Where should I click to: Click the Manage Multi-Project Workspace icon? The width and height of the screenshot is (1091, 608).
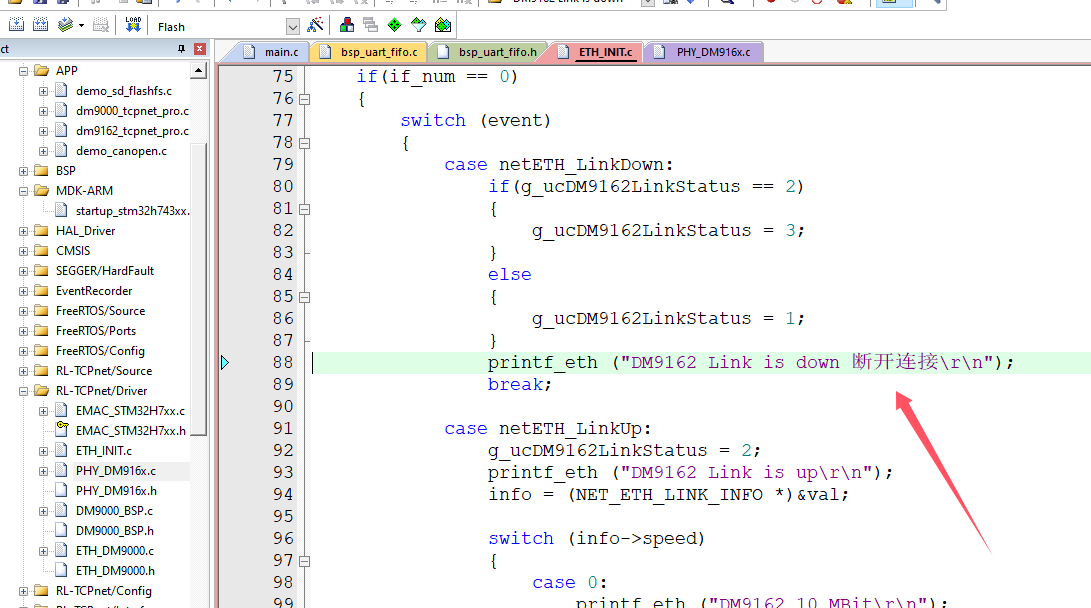[x=370, y=26]
